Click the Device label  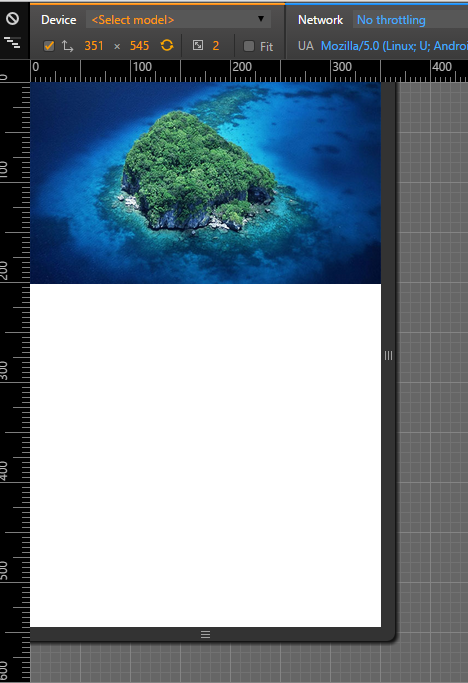[x=58, y=20]
